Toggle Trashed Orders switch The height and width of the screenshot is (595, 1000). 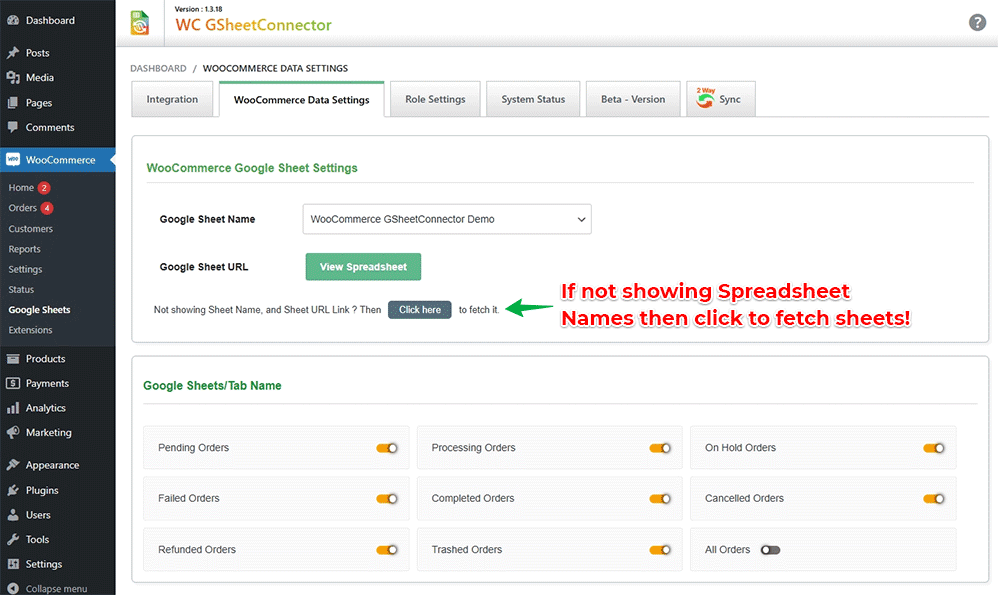pyautogui.click(x=660, y=550)
